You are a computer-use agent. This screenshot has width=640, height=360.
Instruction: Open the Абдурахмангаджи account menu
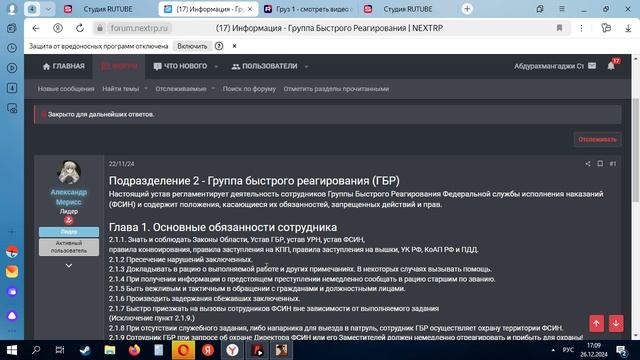pos(549,66)
